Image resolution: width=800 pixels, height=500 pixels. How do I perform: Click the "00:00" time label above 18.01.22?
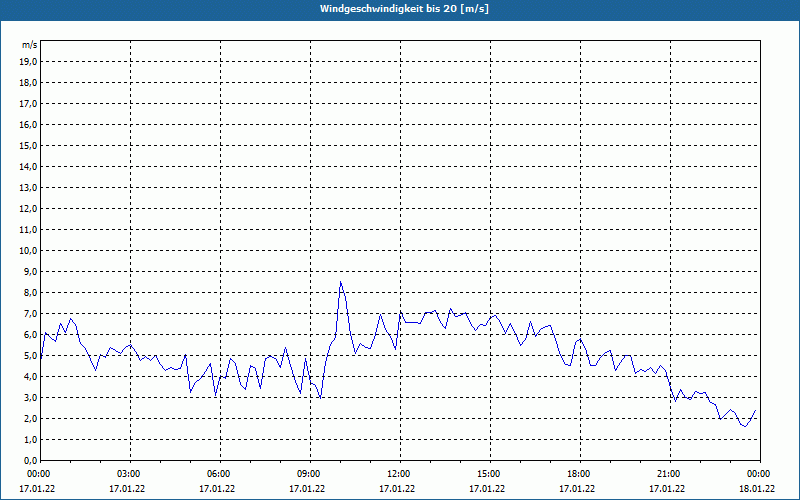(x=760, y=474)
